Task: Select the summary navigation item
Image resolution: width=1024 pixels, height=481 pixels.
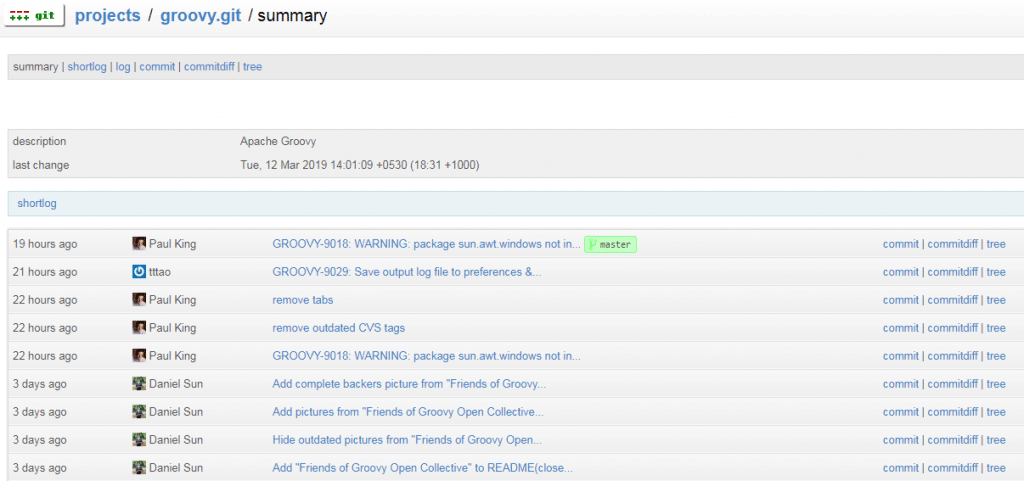Action: pyautogui.click(x=35, y=67)
